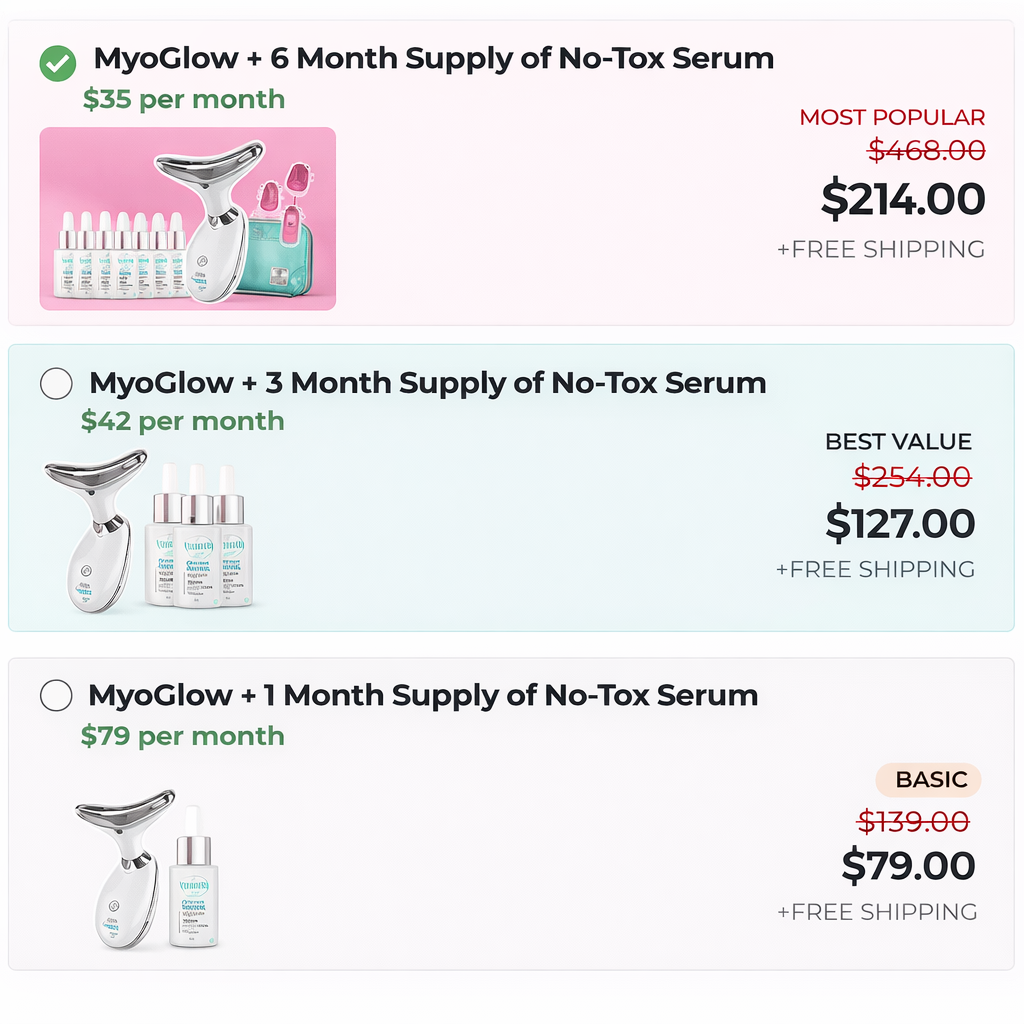Click the BEST VALUE label
Image resolution: width=1024 pixels, height=1024 pixels.
pos(898,442)
